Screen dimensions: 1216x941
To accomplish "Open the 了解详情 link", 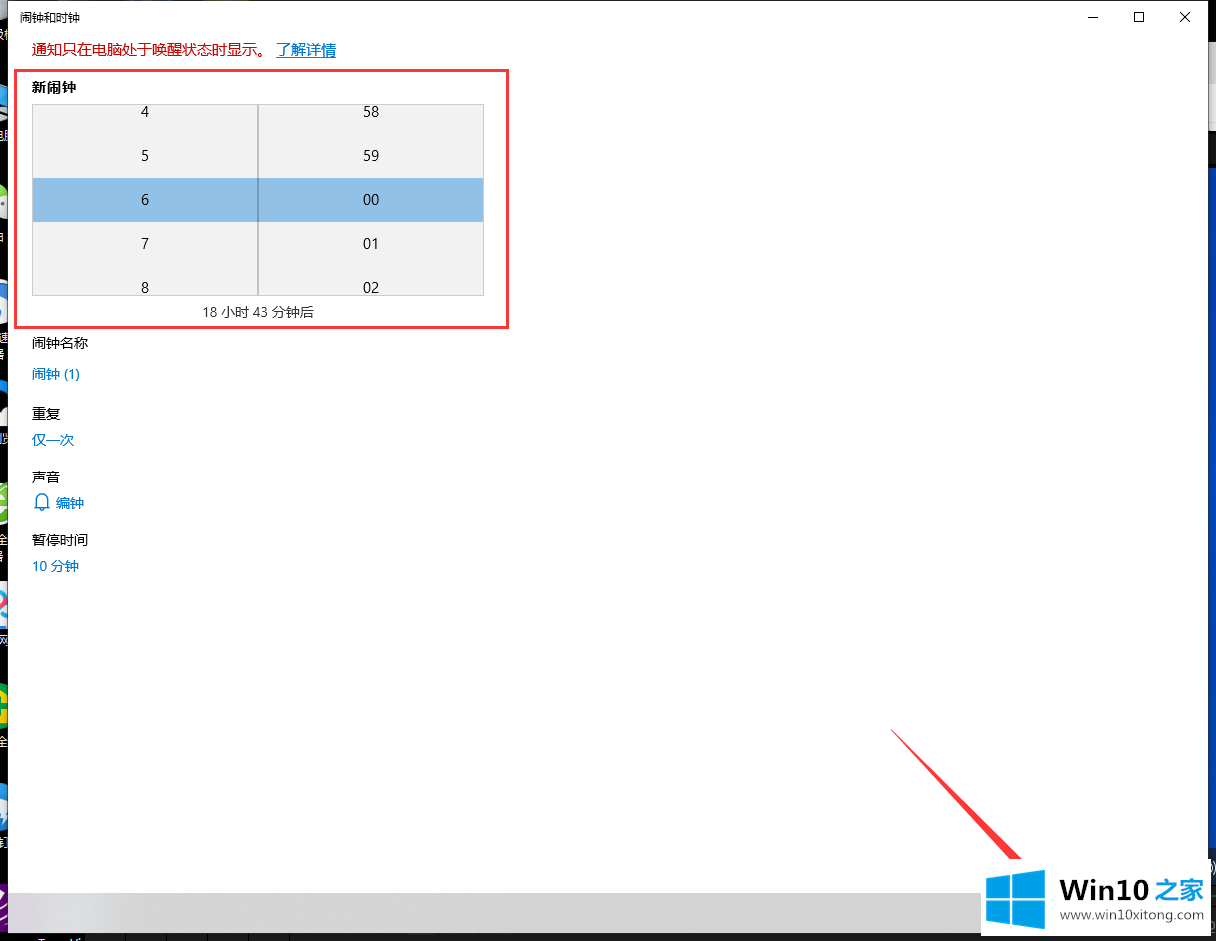I will pyautogui.click(x=306, y=50).
